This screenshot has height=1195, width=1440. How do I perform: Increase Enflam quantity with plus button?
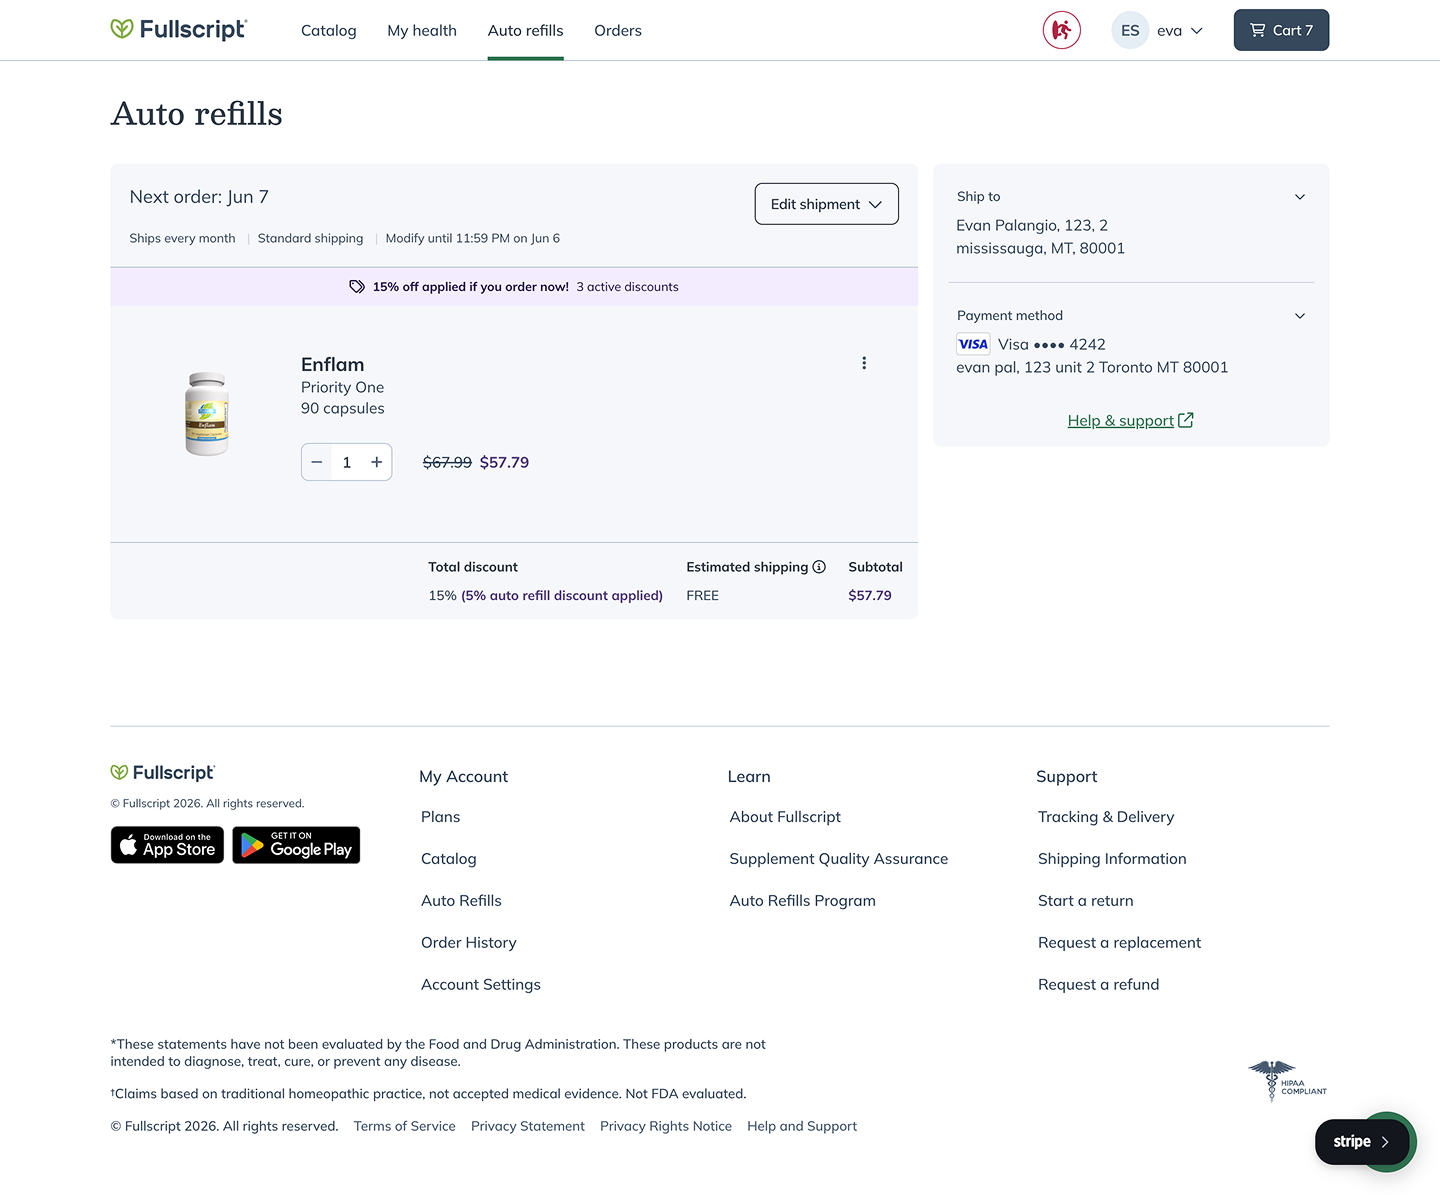point(377,462)
